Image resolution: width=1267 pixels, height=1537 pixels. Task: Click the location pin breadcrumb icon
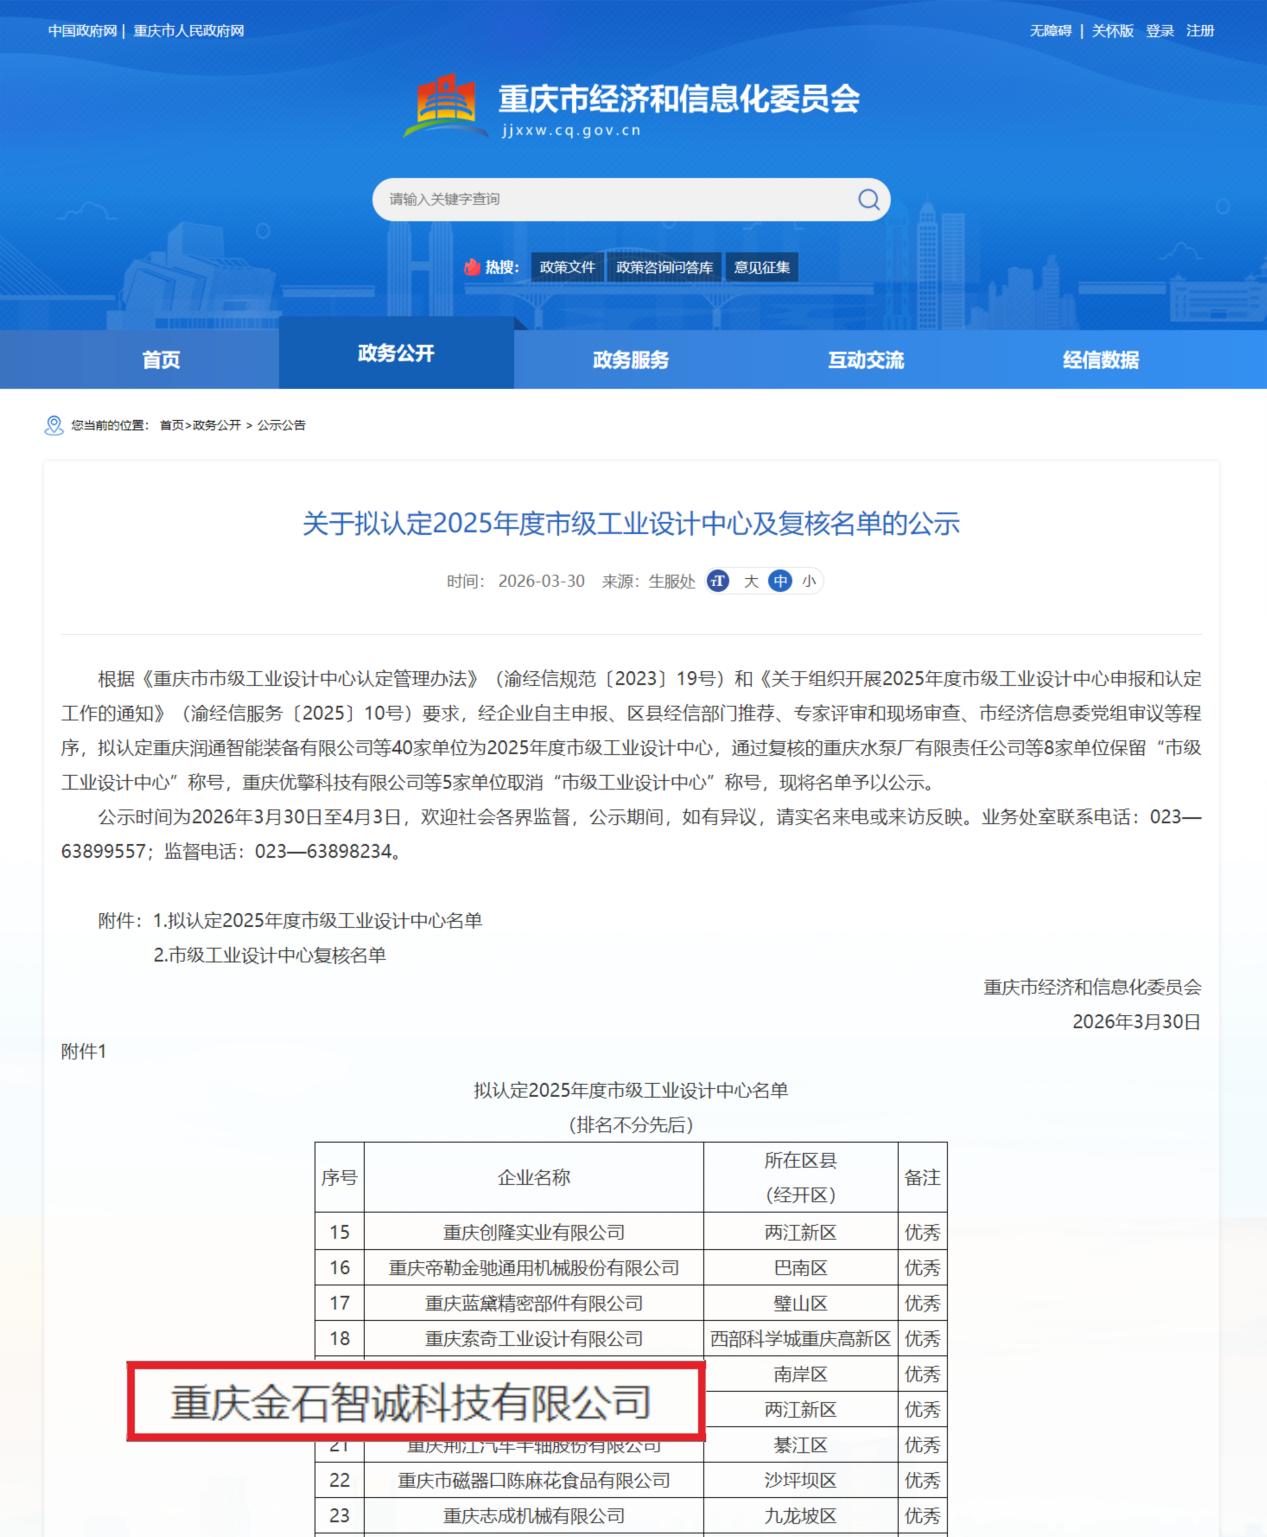click(x=54, y=425)
